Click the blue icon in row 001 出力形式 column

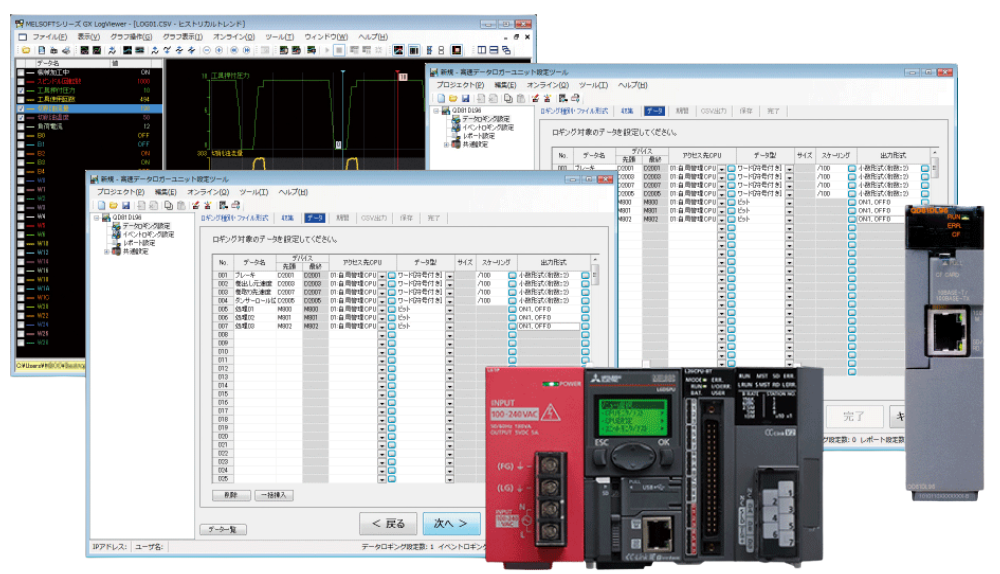(x=585, y=274)
